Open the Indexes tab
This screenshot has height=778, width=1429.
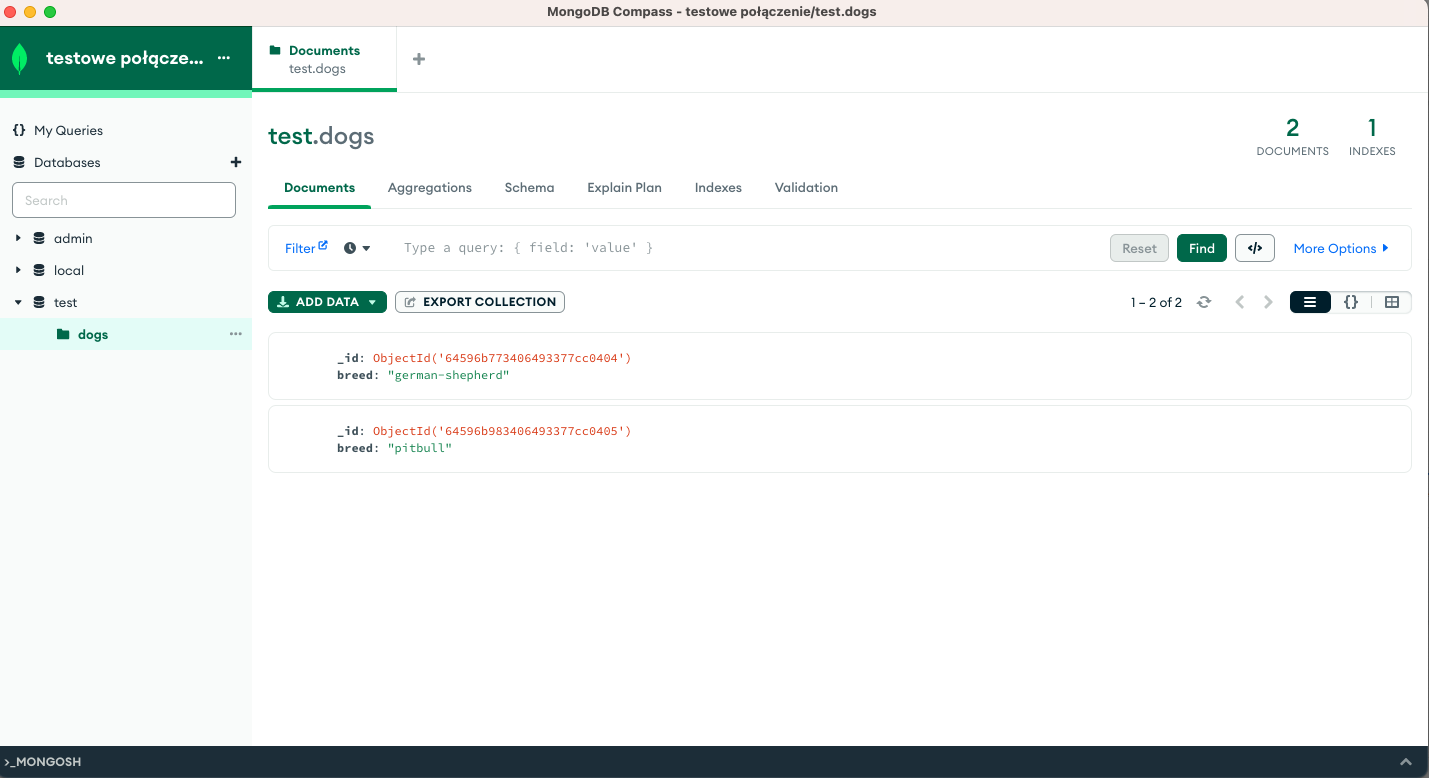[x=718, y=187]
